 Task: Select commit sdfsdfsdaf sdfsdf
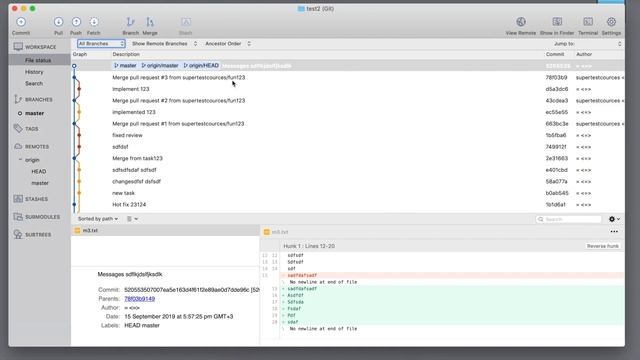[348, 170]
